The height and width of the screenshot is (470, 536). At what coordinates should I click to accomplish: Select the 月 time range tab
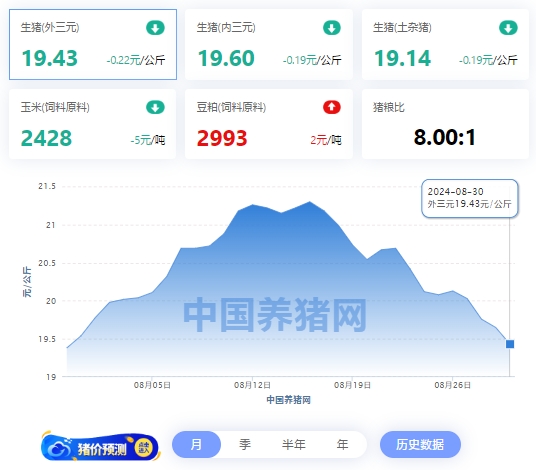[196, 444]
